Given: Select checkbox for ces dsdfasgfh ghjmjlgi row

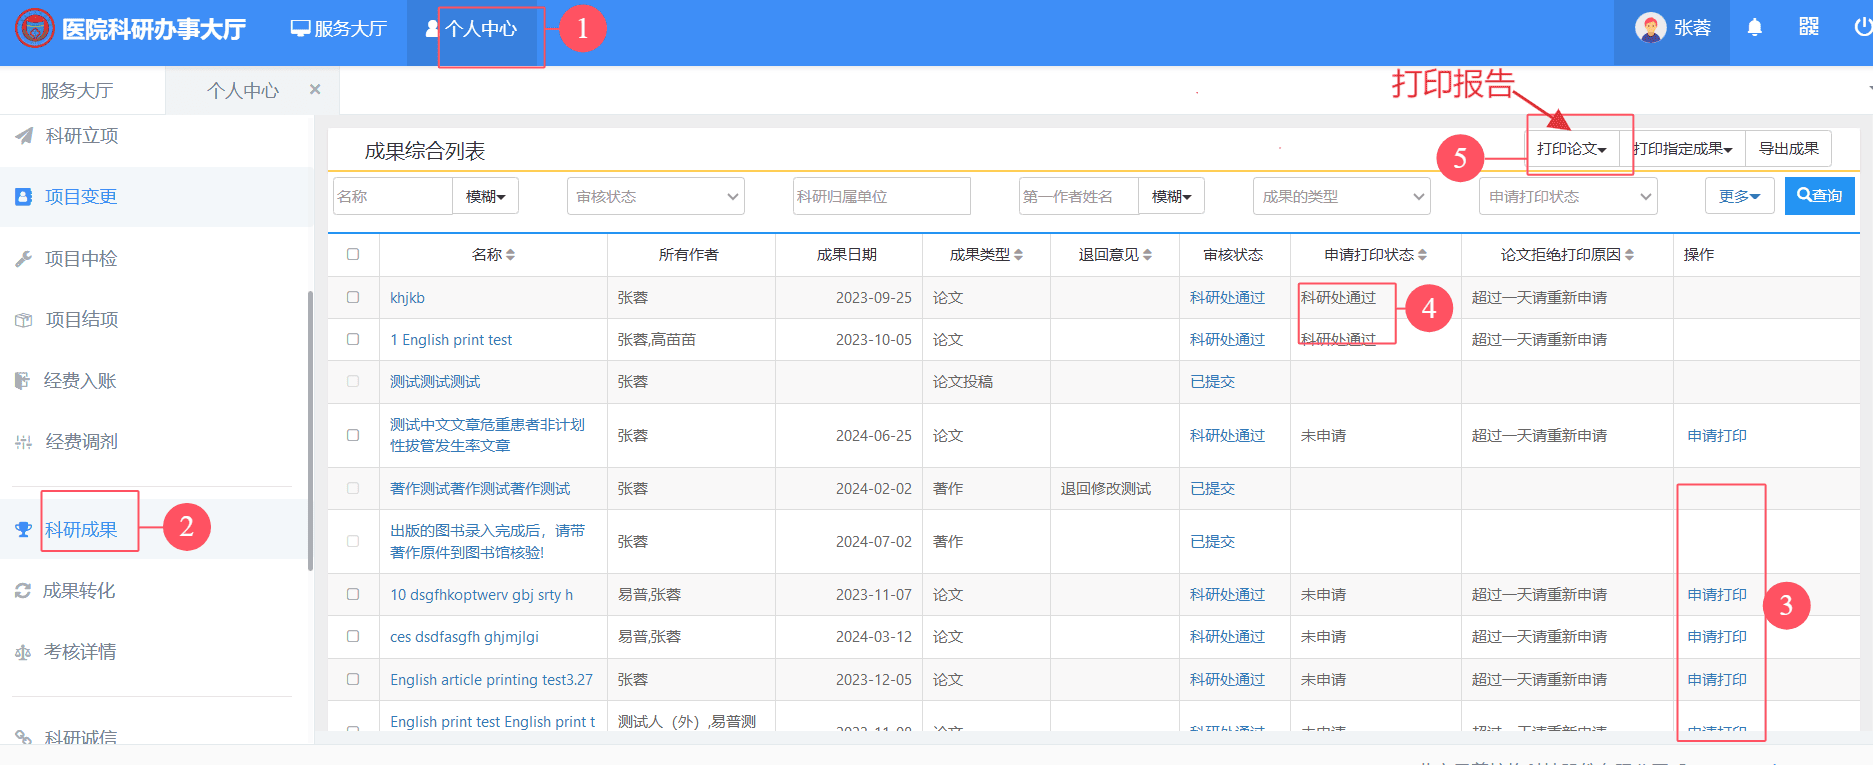Looking at the screenshot, I should coord(353,636).
